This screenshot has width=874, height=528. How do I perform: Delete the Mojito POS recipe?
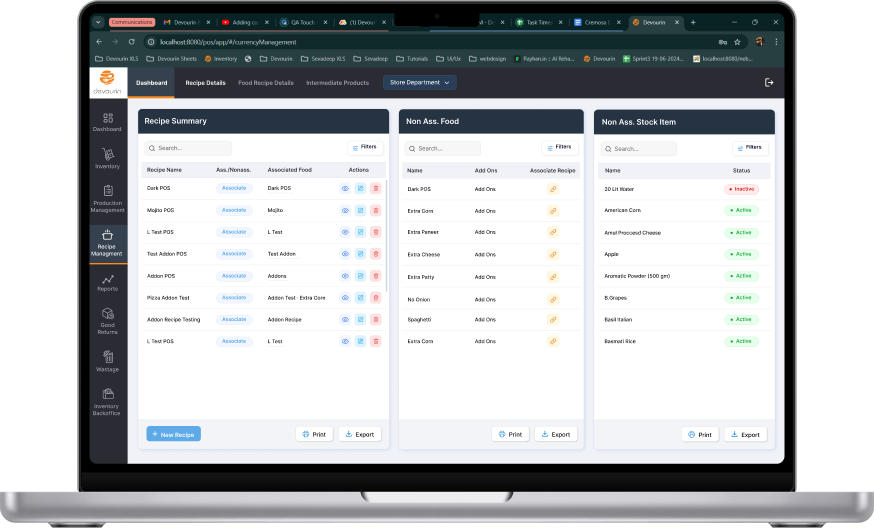[x=376, y=210]
